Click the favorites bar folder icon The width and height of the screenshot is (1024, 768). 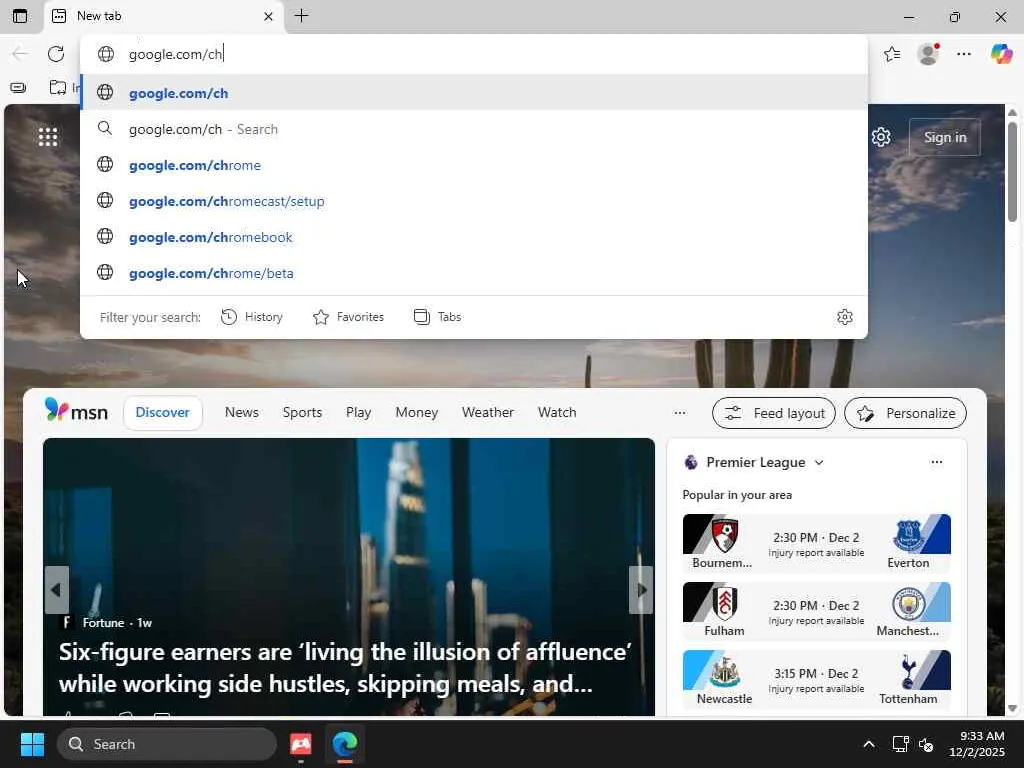click(58, 87)
